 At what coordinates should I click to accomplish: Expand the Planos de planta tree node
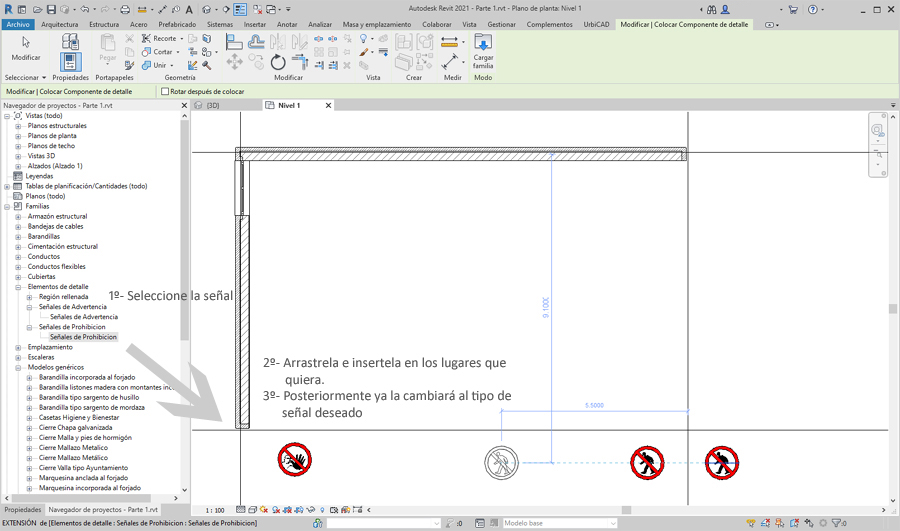click(18, 136)
